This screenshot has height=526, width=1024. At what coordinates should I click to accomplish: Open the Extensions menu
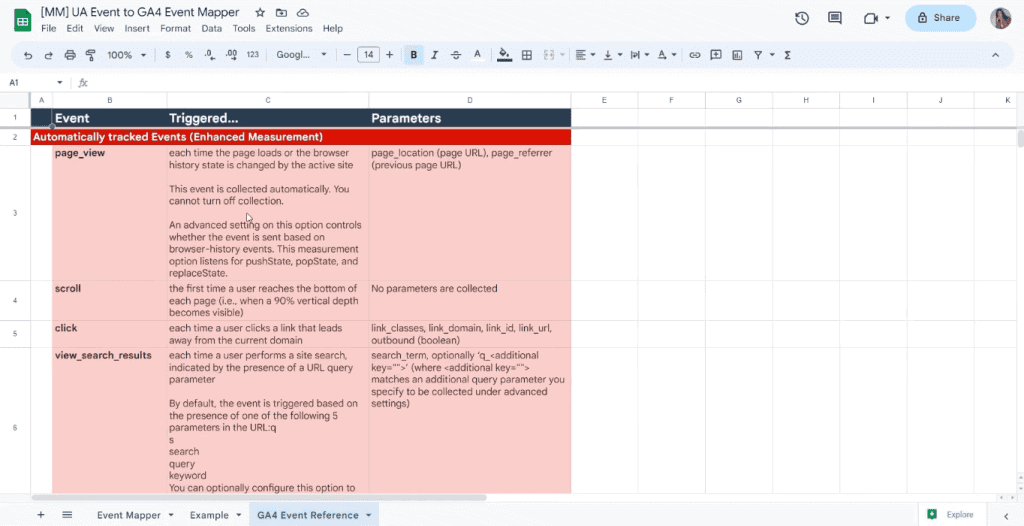click(288, 29)
